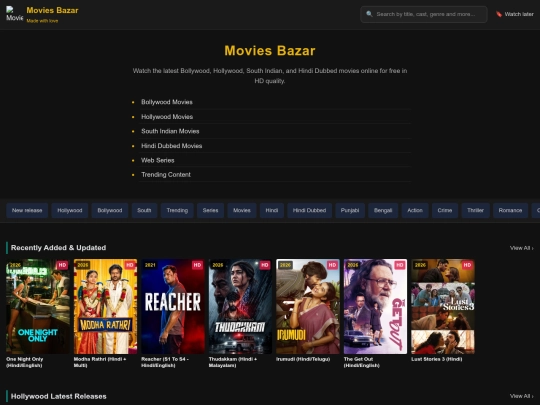Click The Get Out (Hindi/English) title
The width and height of the screenshot is (540, 405).
tap(362, 362)
